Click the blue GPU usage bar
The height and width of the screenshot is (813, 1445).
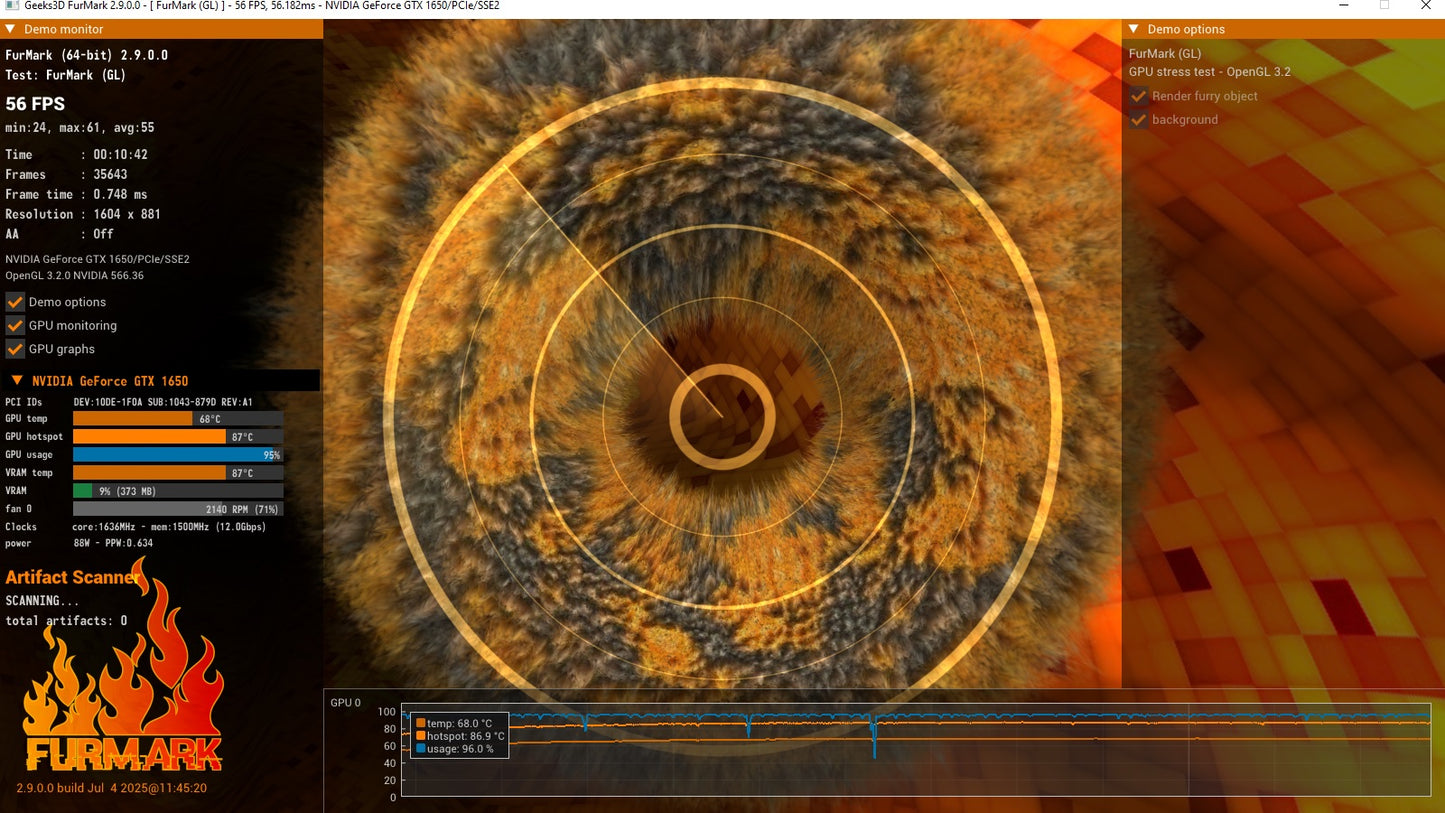177,455
